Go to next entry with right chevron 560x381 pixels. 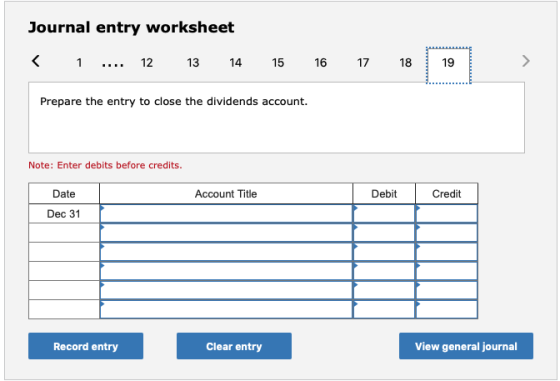pos(526,61)
